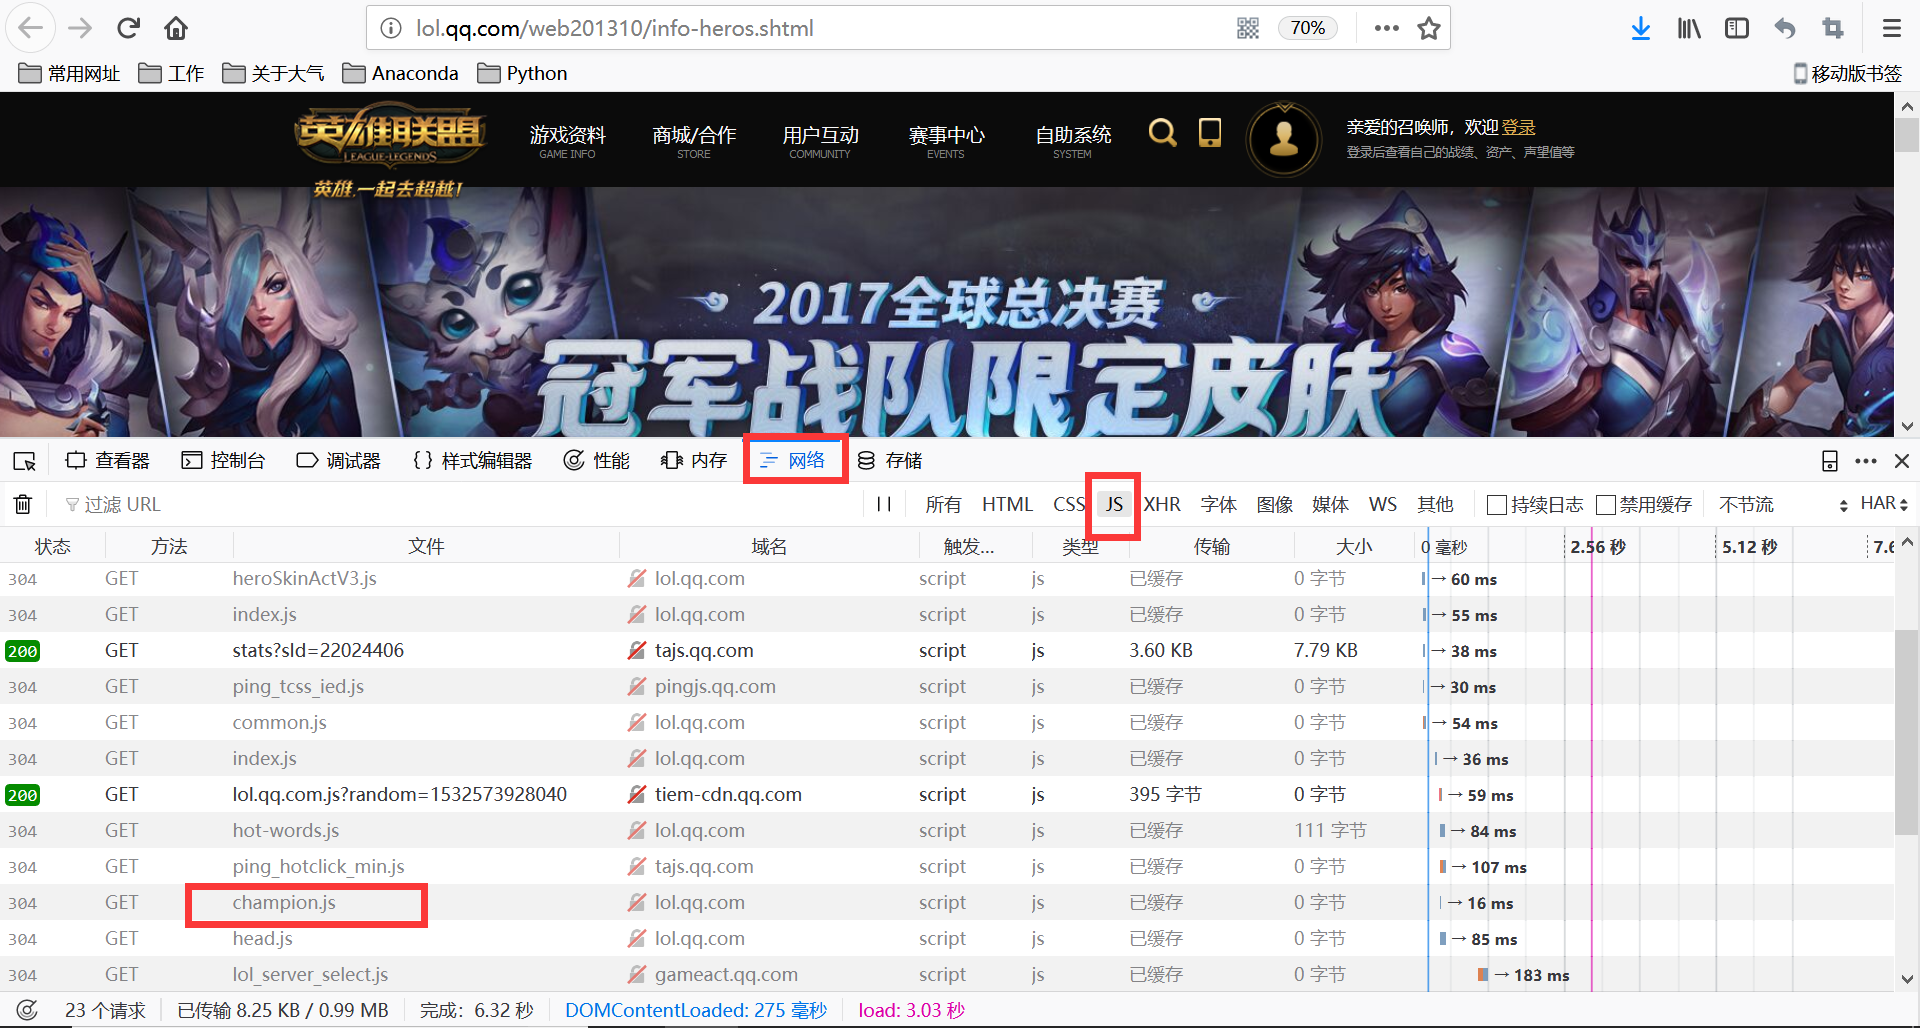Click the webpage vertical scrollbar
The image size is (1920, 1028).
pos(1907,135)
